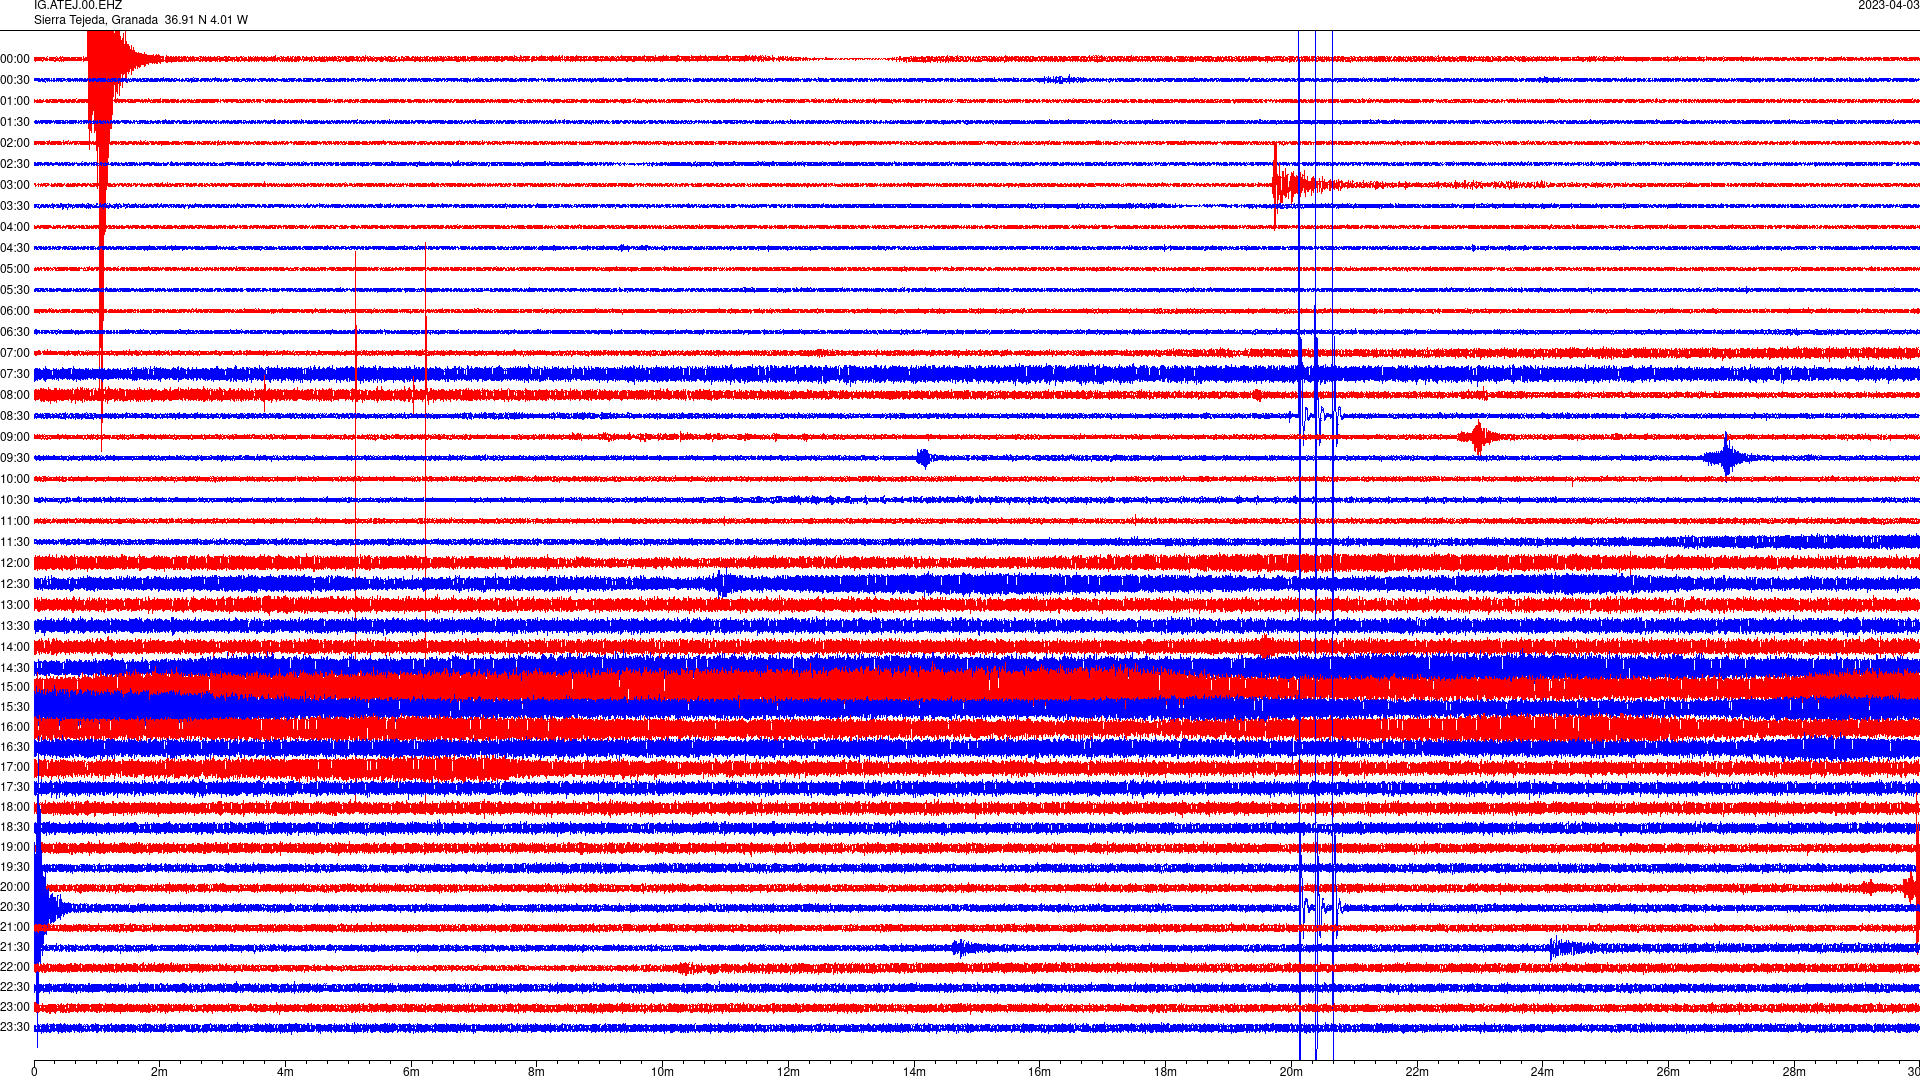Select the 00:30 time row label

pyautogui.click(x=15, y=80)
